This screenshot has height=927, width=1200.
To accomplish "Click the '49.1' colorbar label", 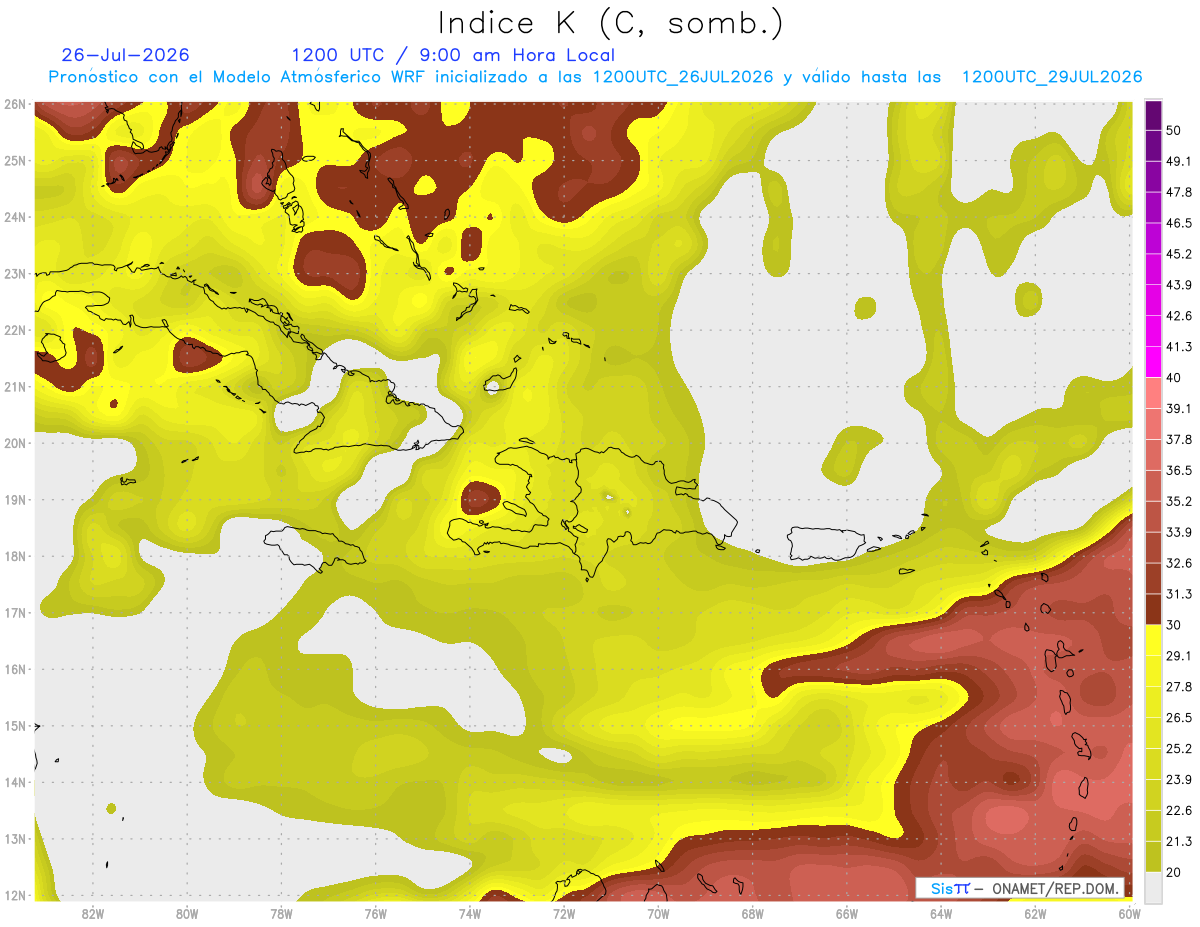I will (x=1179, y=161).
